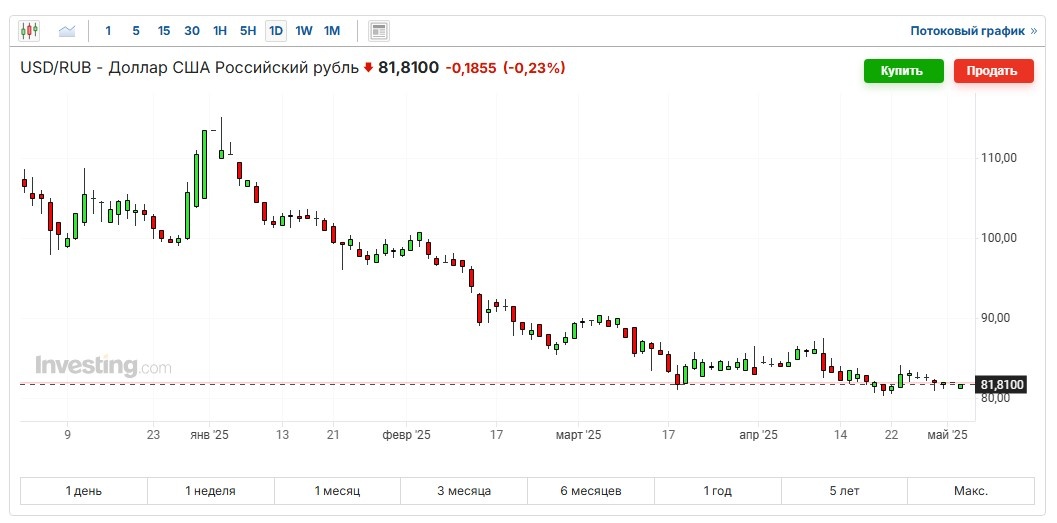Click the -0,1855 price change value
This screenshot has width=1057, height=523.
(x=471, y=67)
